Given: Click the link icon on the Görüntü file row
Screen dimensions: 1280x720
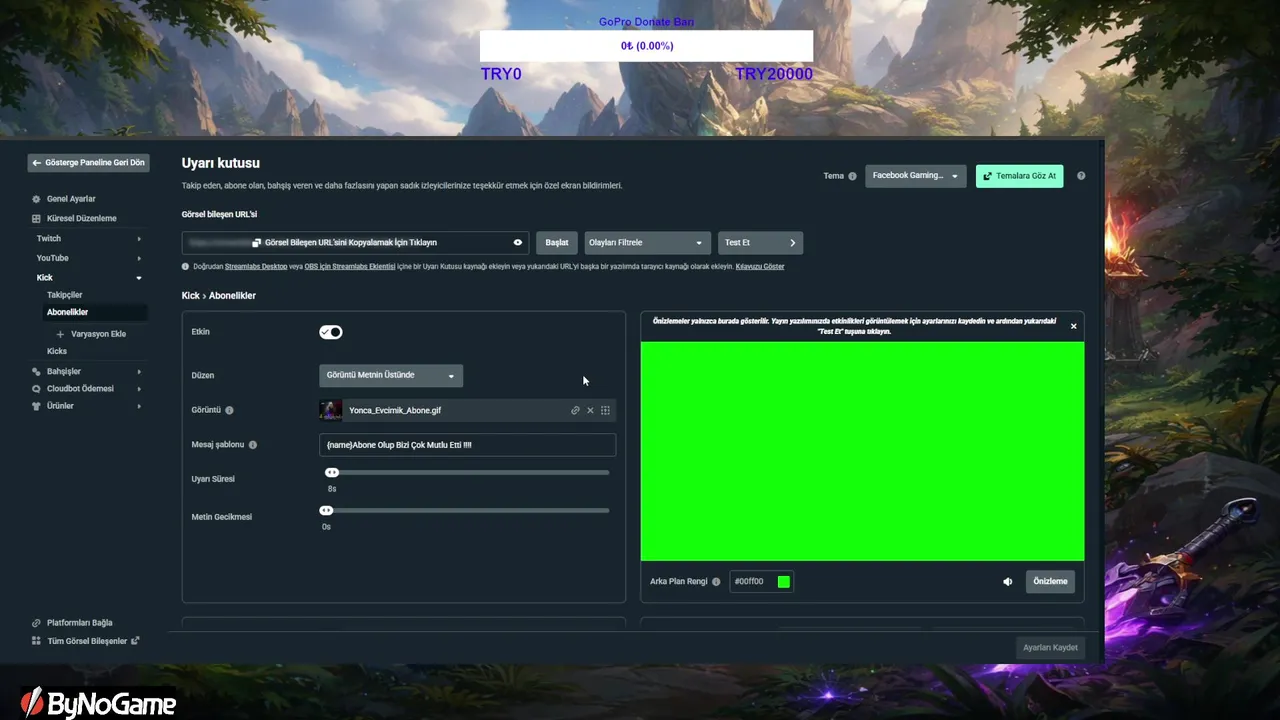Looking at the screenshot, I should [575, 410].
